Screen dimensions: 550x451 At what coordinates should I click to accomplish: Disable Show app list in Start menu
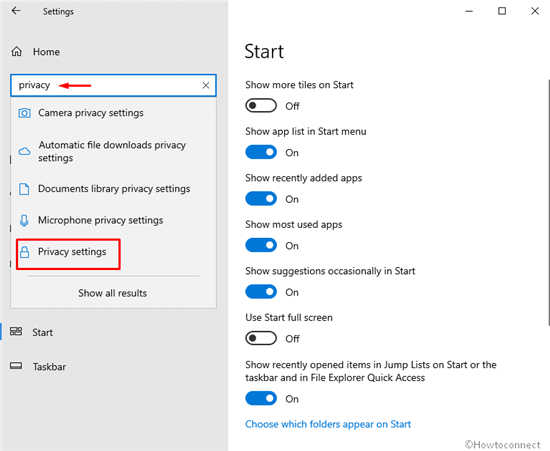[261, 152]
